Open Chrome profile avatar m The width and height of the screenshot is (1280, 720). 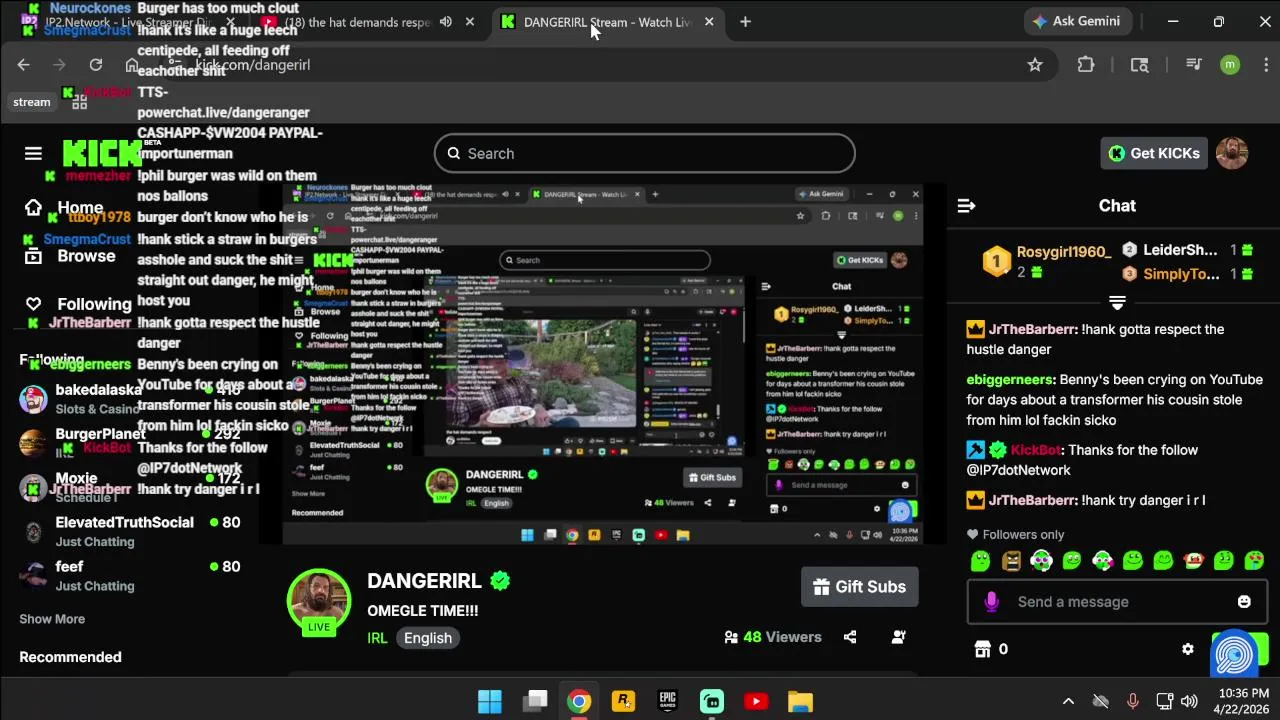[1230, 65]
